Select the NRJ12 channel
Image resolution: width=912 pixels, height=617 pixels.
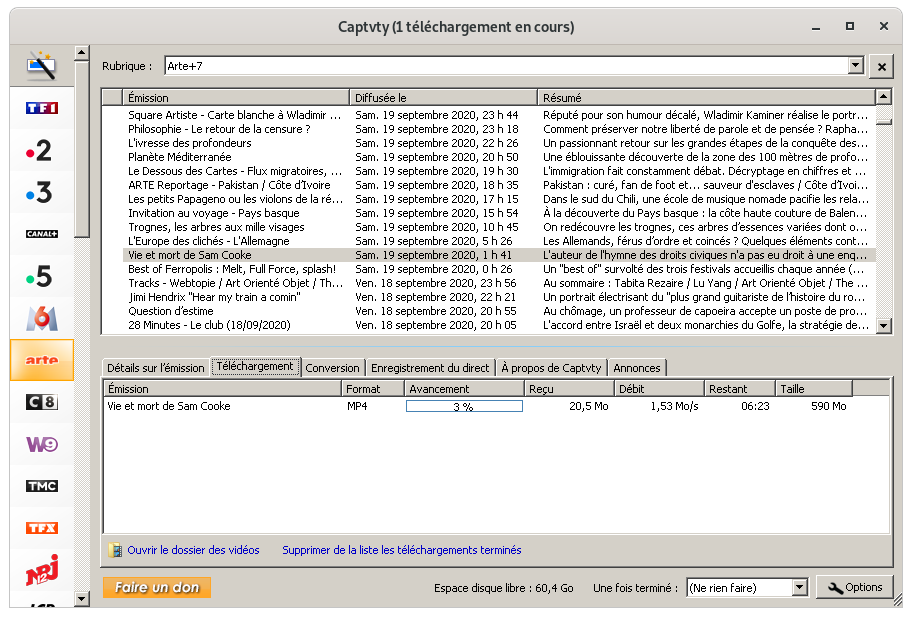coord(41,570)
